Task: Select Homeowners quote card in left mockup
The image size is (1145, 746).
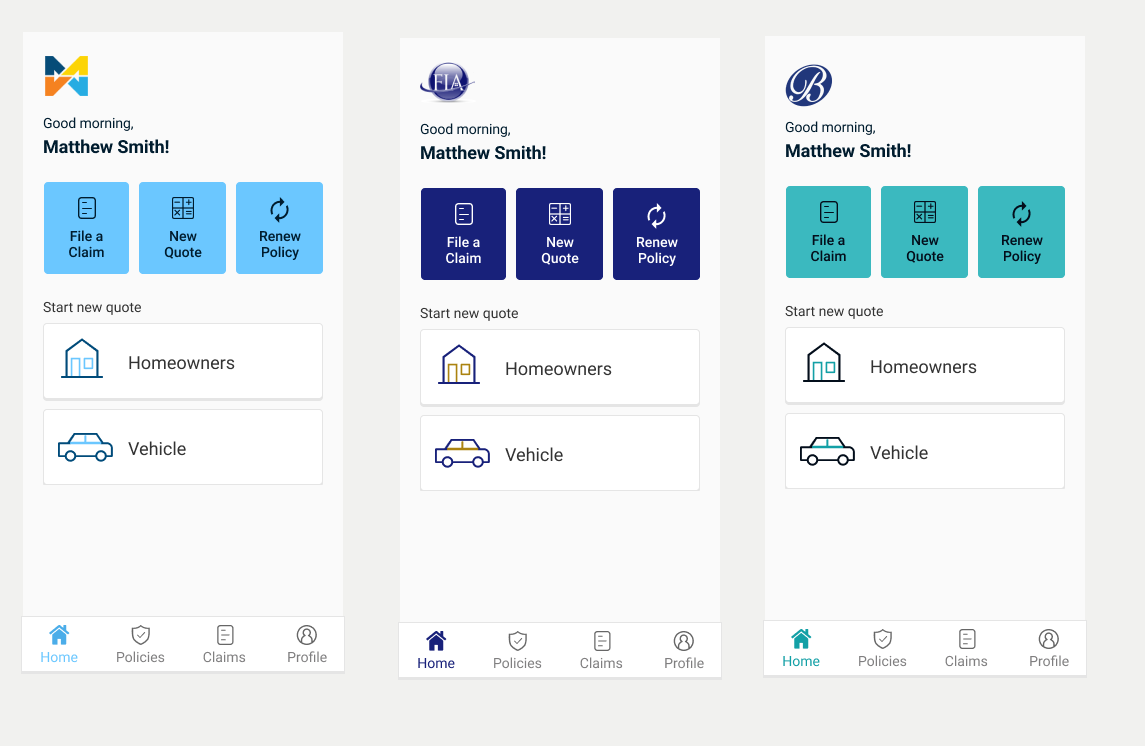Action: [183, 361]
